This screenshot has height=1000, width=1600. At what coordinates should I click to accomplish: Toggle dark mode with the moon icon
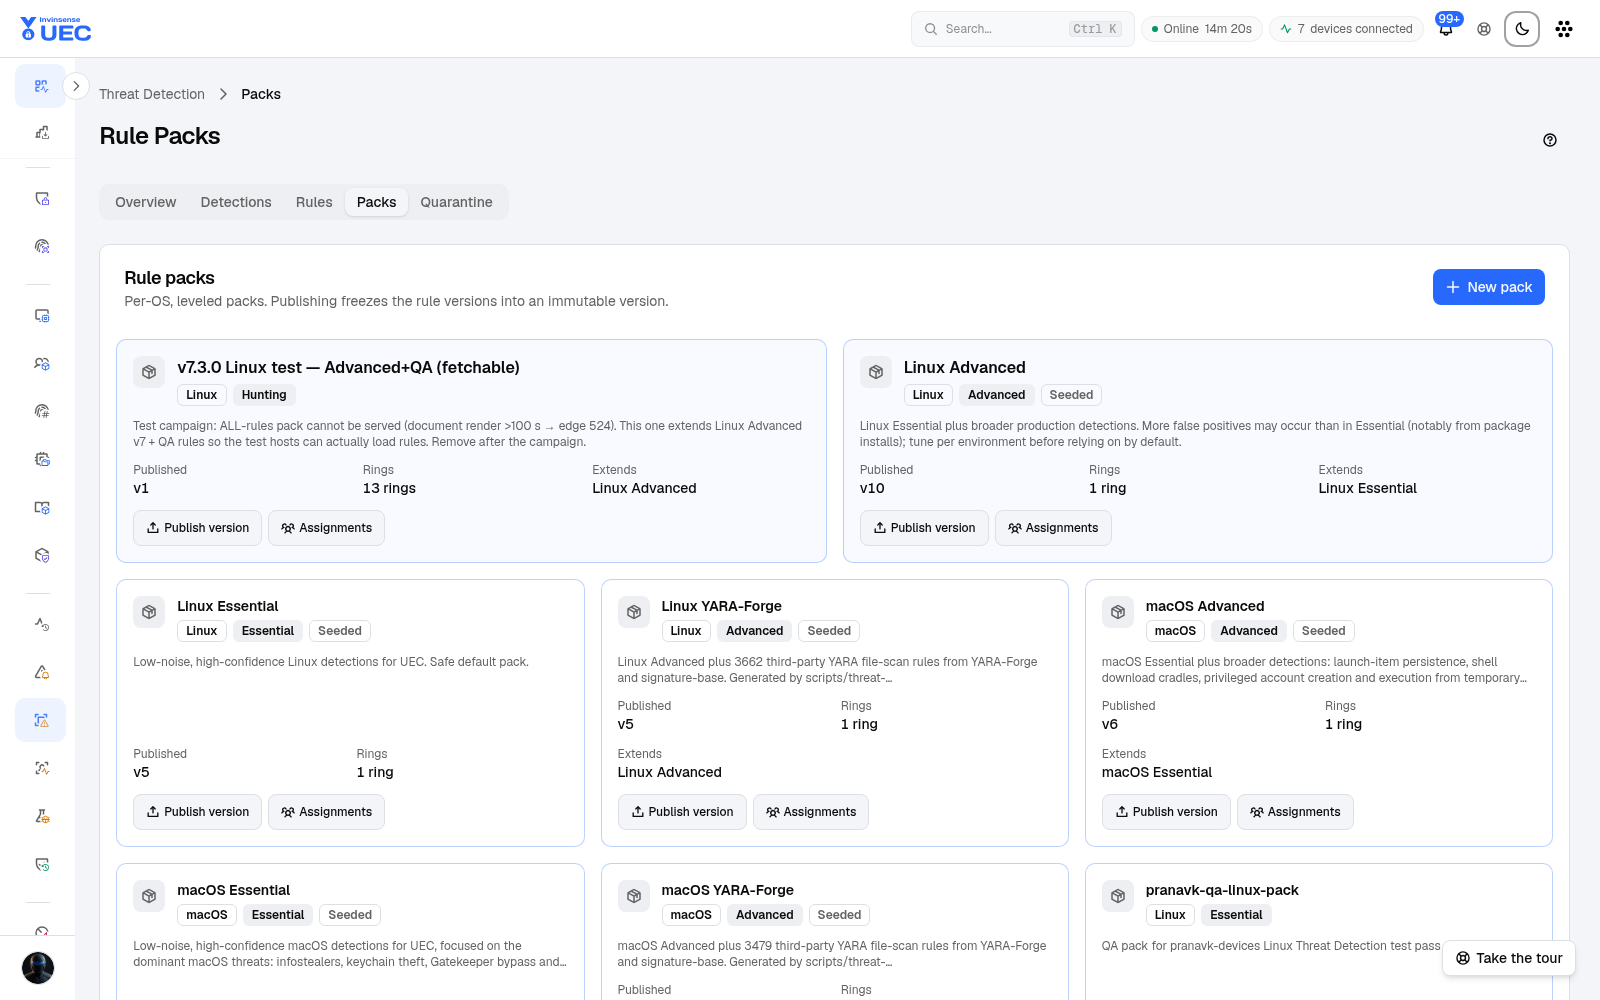tap(1522, 29)
